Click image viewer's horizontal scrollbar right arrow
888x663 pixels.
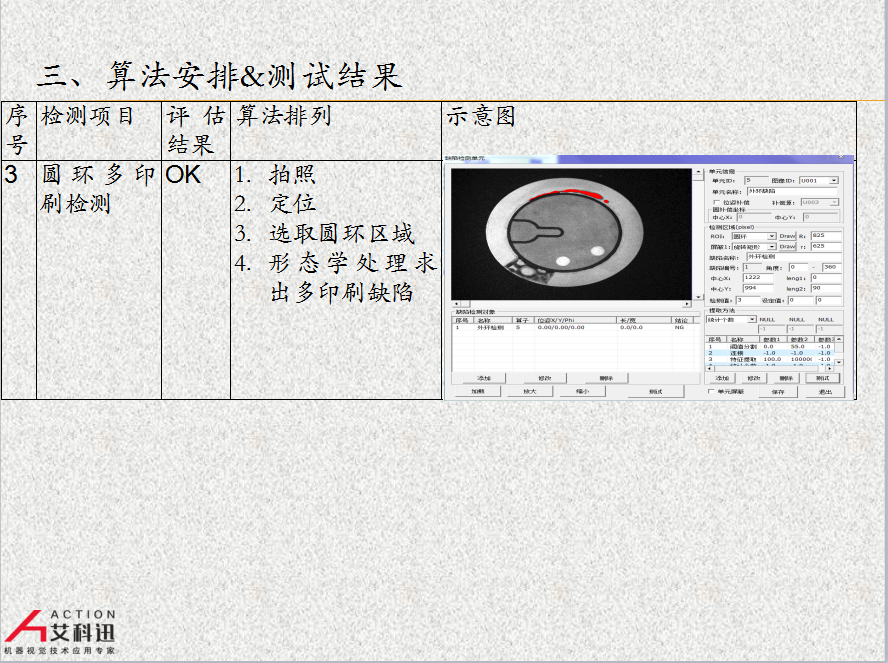pyautogui.click(x=687, y=304)
